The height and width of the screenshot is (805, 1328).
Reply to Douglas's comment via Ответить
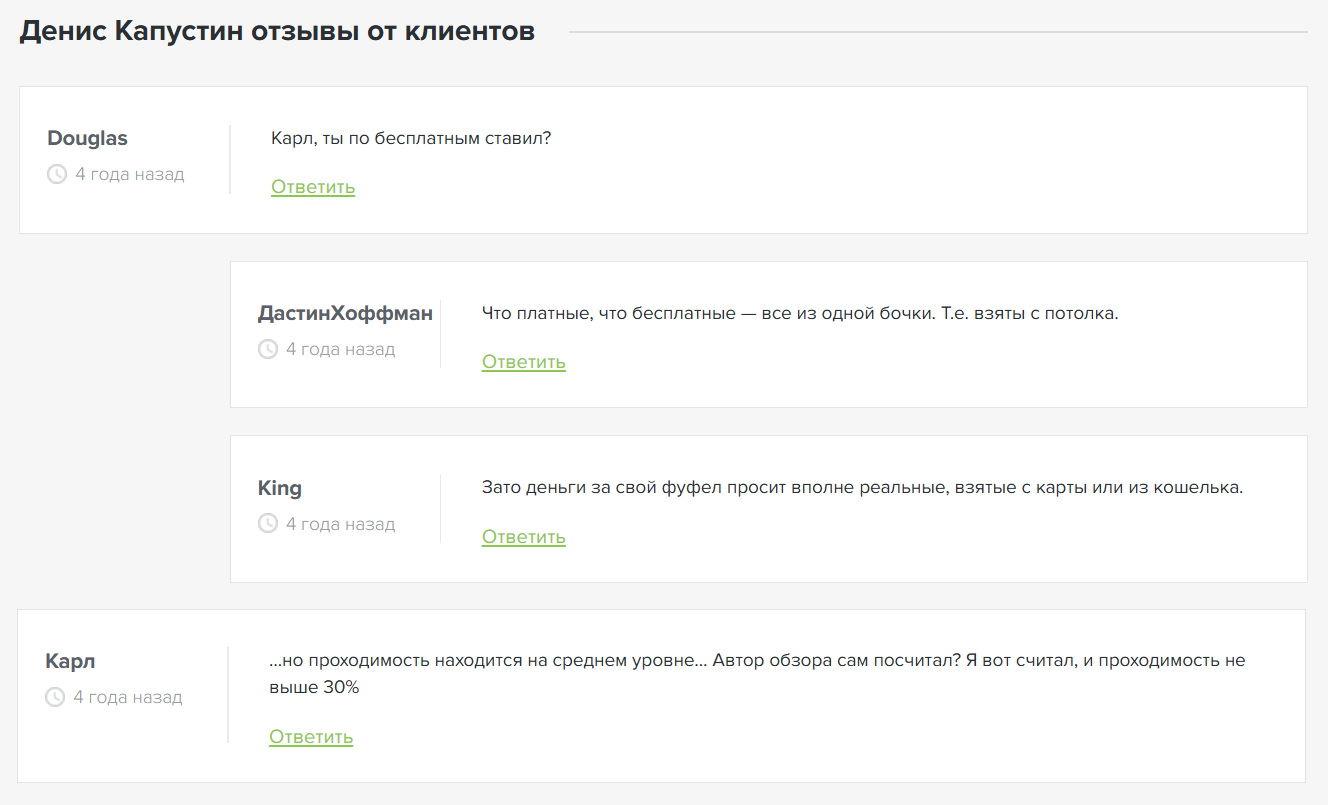pyautogui.click(x=313, y=187)
